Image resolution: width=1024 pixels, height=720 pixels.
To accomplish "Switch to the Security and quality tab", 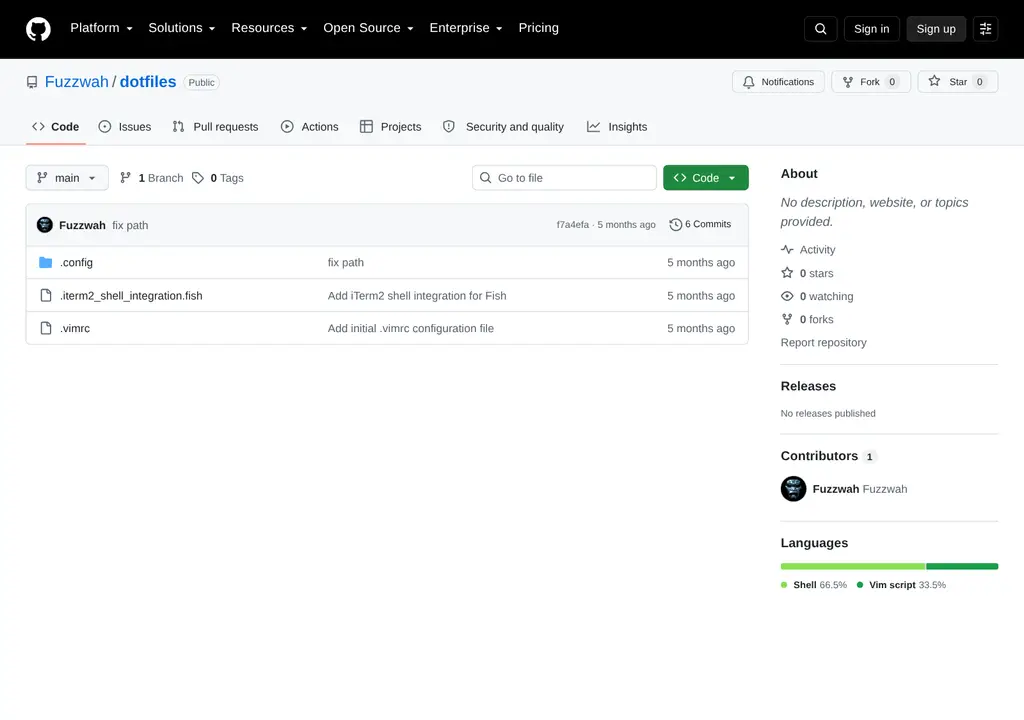I will (x=504, y=127).
